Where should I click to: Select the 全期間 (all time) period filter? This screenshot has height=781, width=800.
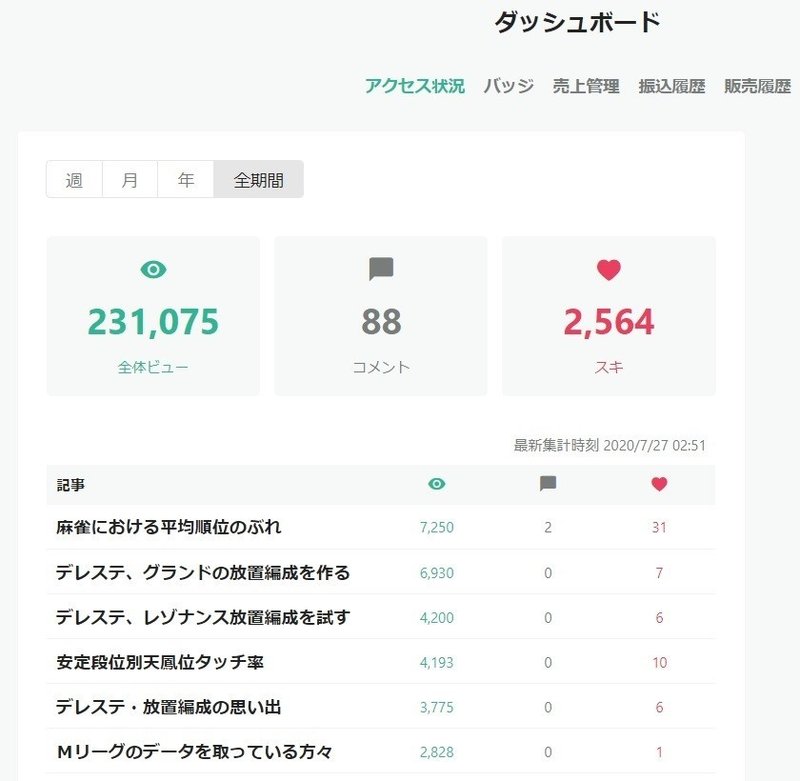pos(258,180)
